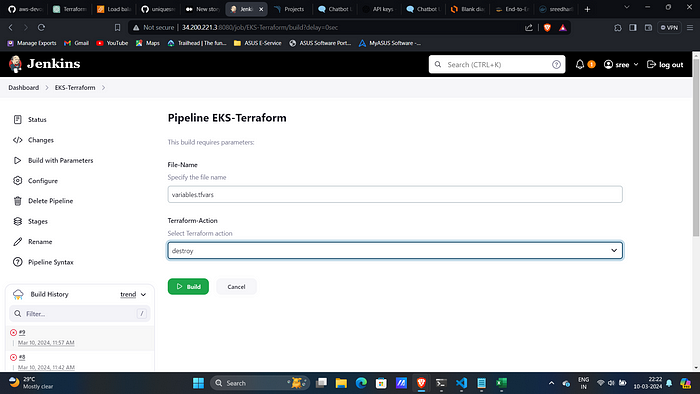Open Microsoft Edge from the taskbar
The width and height of the screenshot is (700, 394).
[361, 383]
